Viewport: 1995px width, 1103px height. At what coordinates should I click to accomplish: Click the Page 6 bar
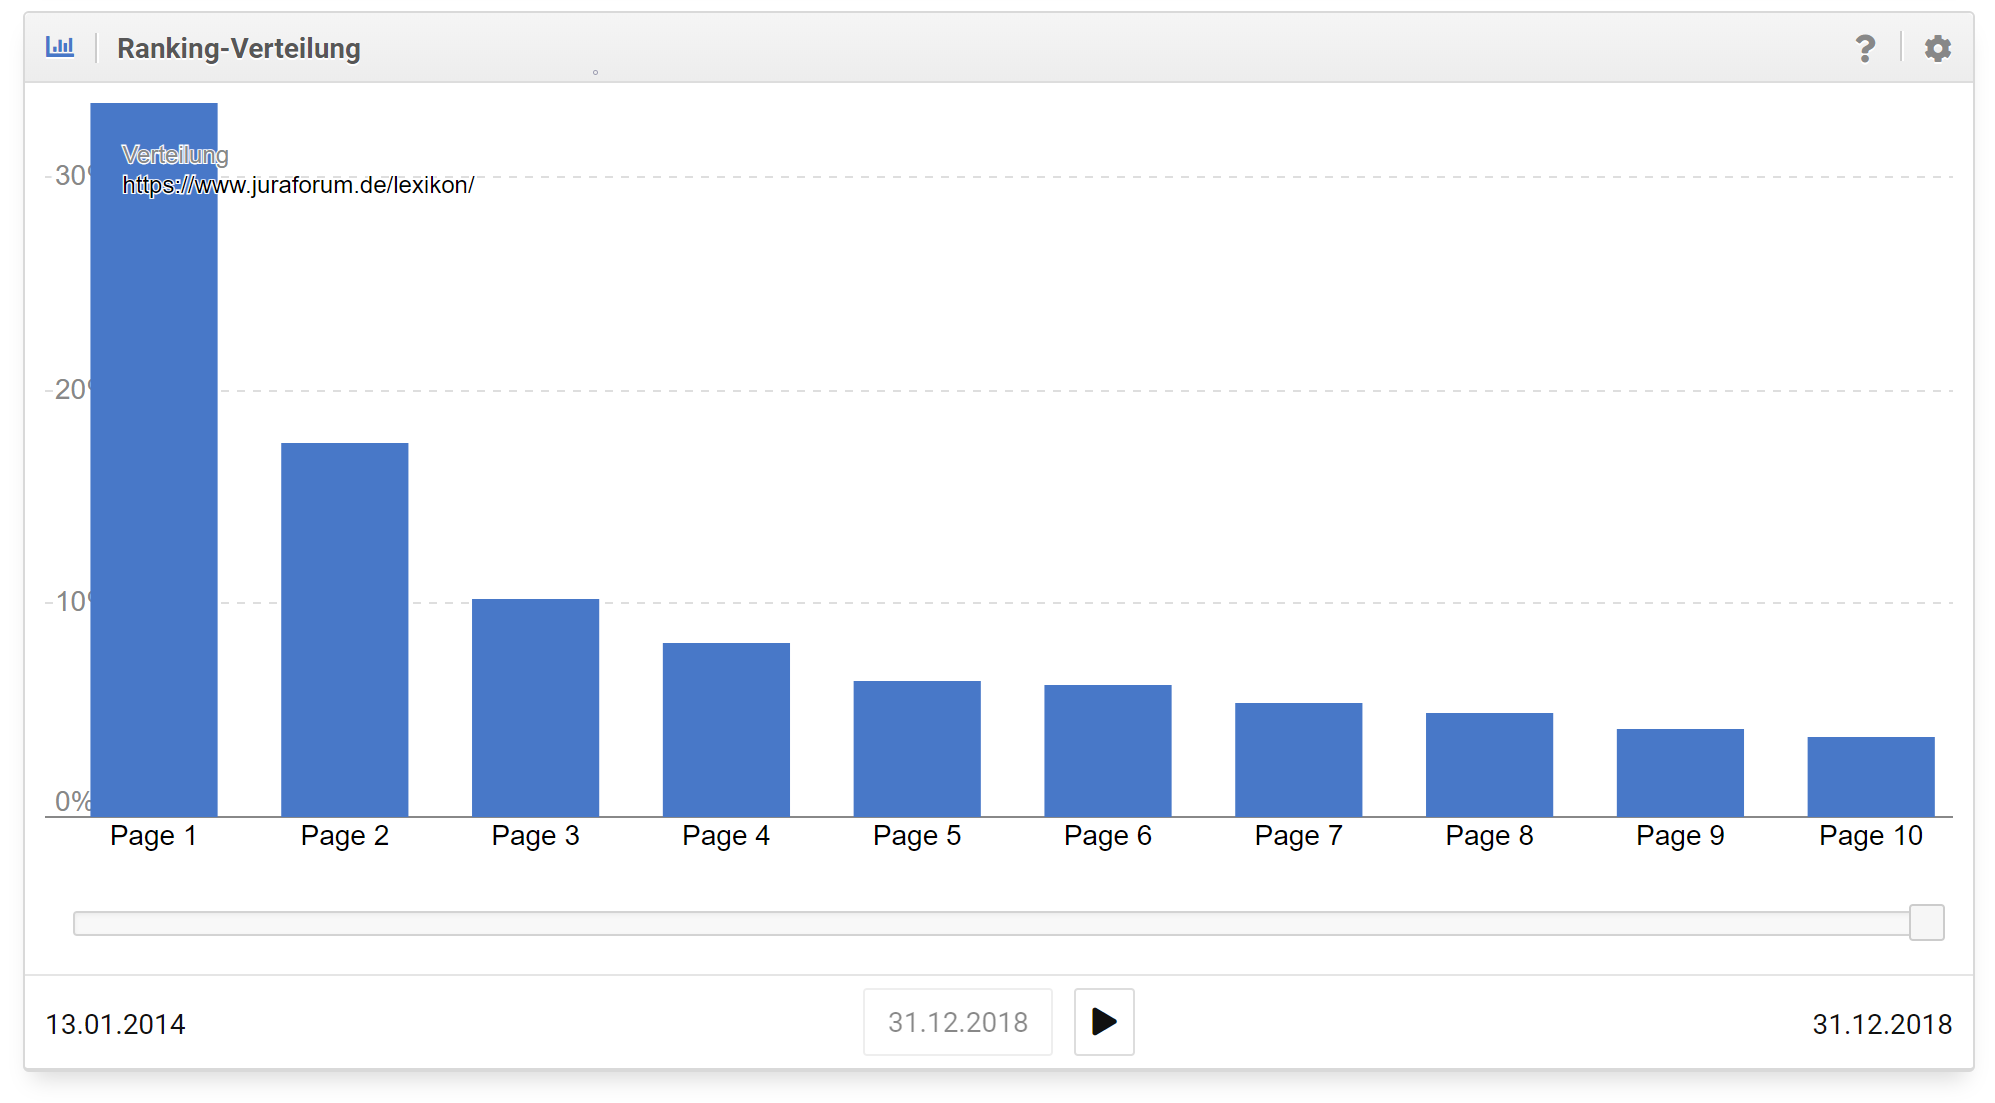click(1107, 751)
